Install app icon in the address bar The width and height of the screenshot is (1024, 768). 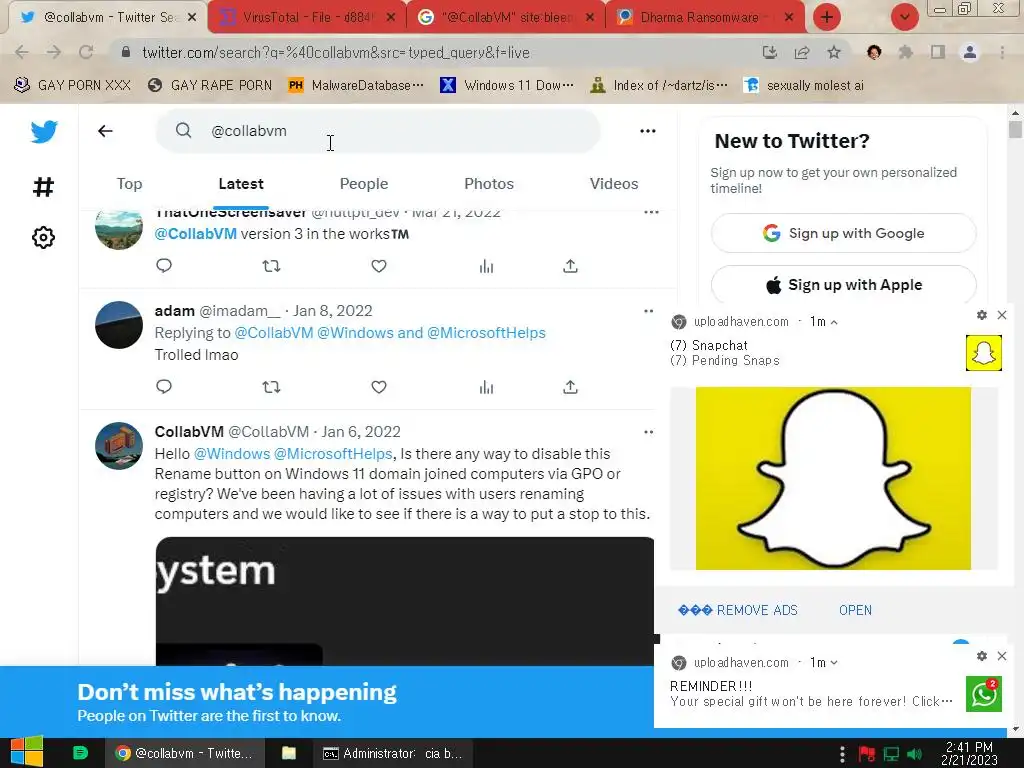coord(770,52)
